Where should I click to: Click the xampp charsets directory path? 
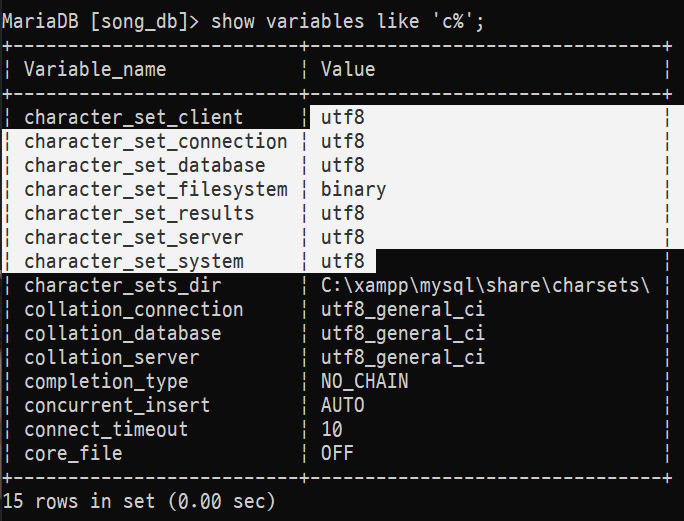pyautogui.click(x=485, y=285)
